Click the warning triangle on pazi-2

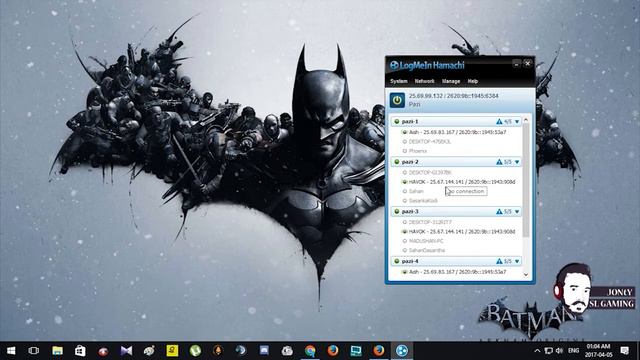tap(499, 162)
